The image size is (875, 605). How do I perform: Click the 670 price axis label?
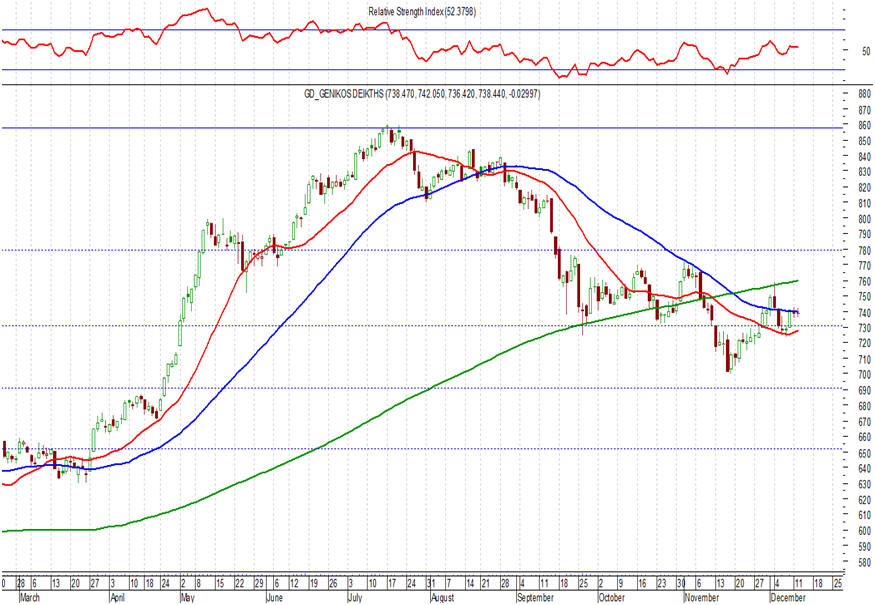pos(865,421)
